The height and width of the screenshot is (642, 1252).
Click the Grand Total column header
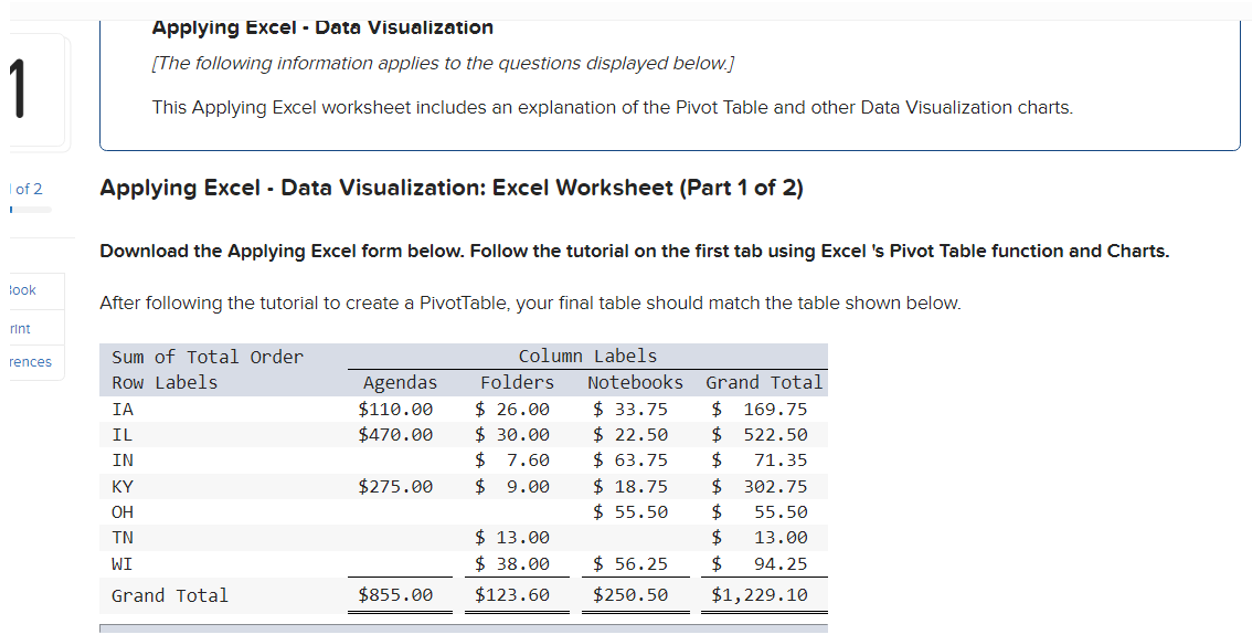[763, 382]
